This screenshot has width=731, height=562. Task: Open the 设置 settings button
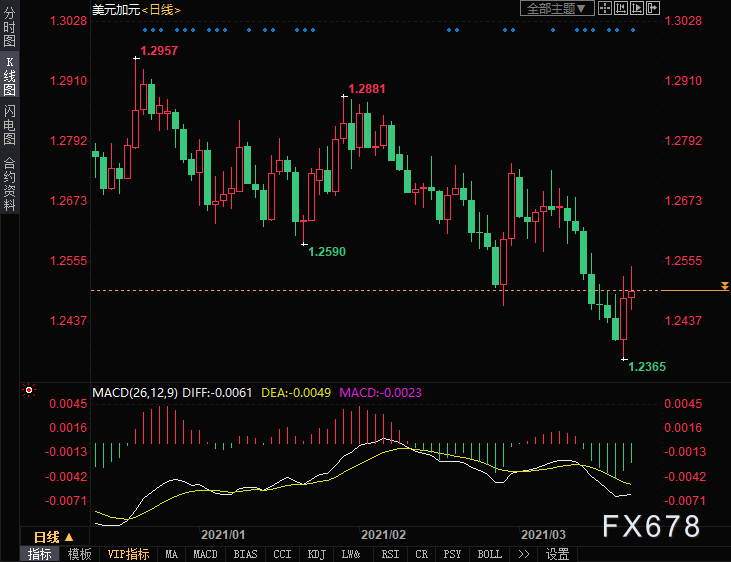(558, 554)
